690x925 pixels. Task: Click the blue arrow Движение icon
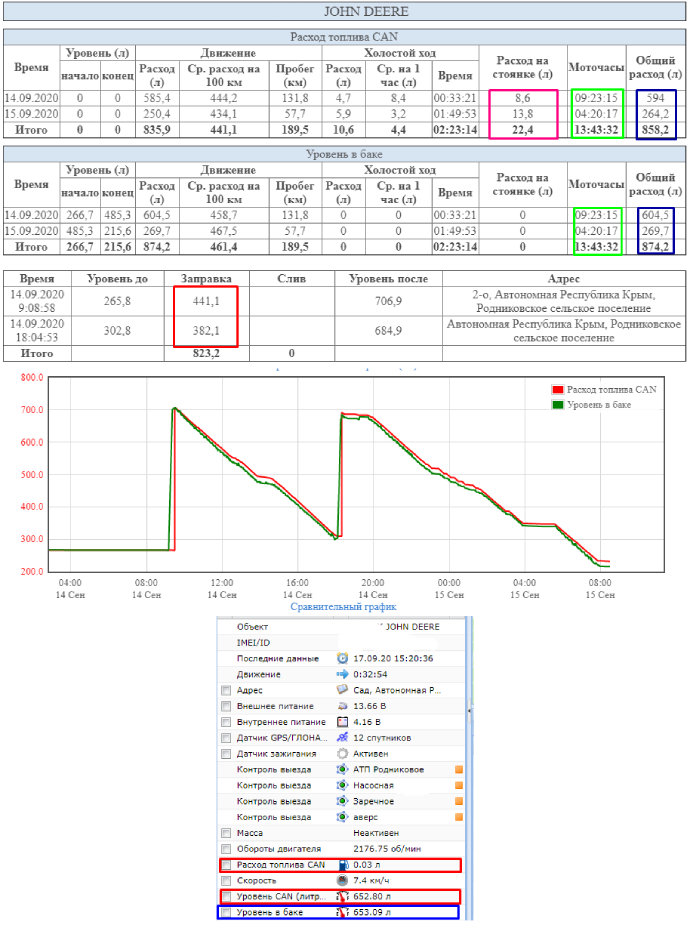pos(342,675)
